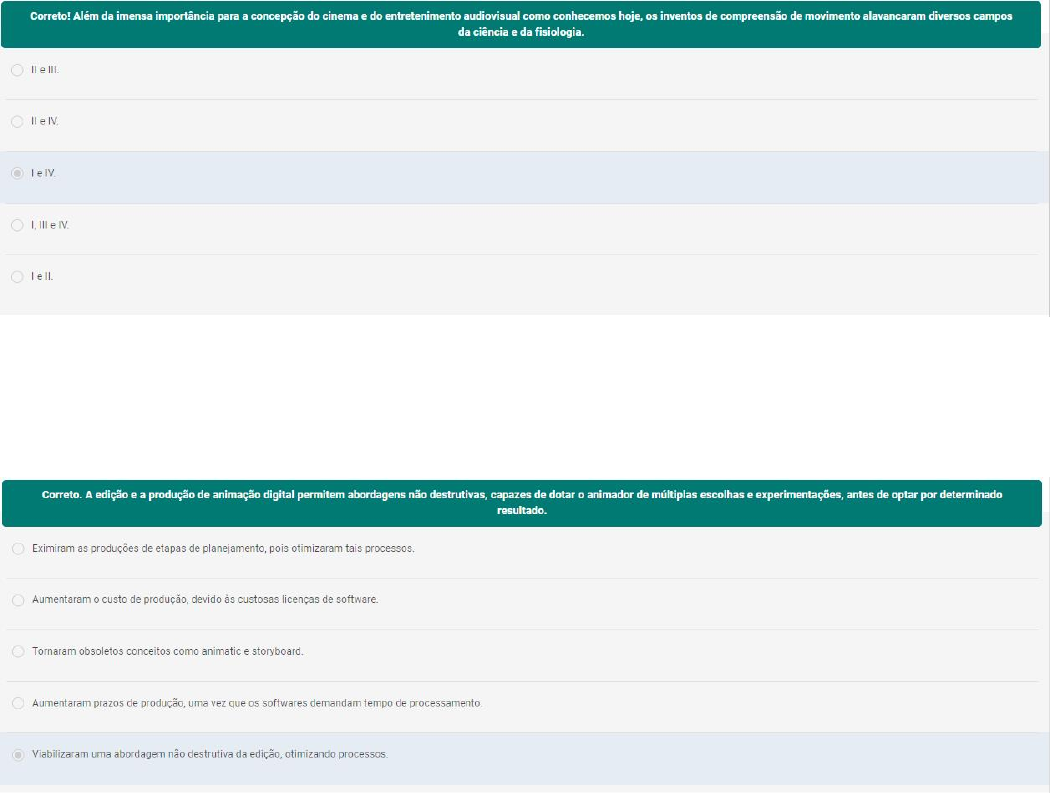
Task: Click the text 'Tornaram obsoletos conceitos como animatic e storyboard.'
Action: [167, 651]
